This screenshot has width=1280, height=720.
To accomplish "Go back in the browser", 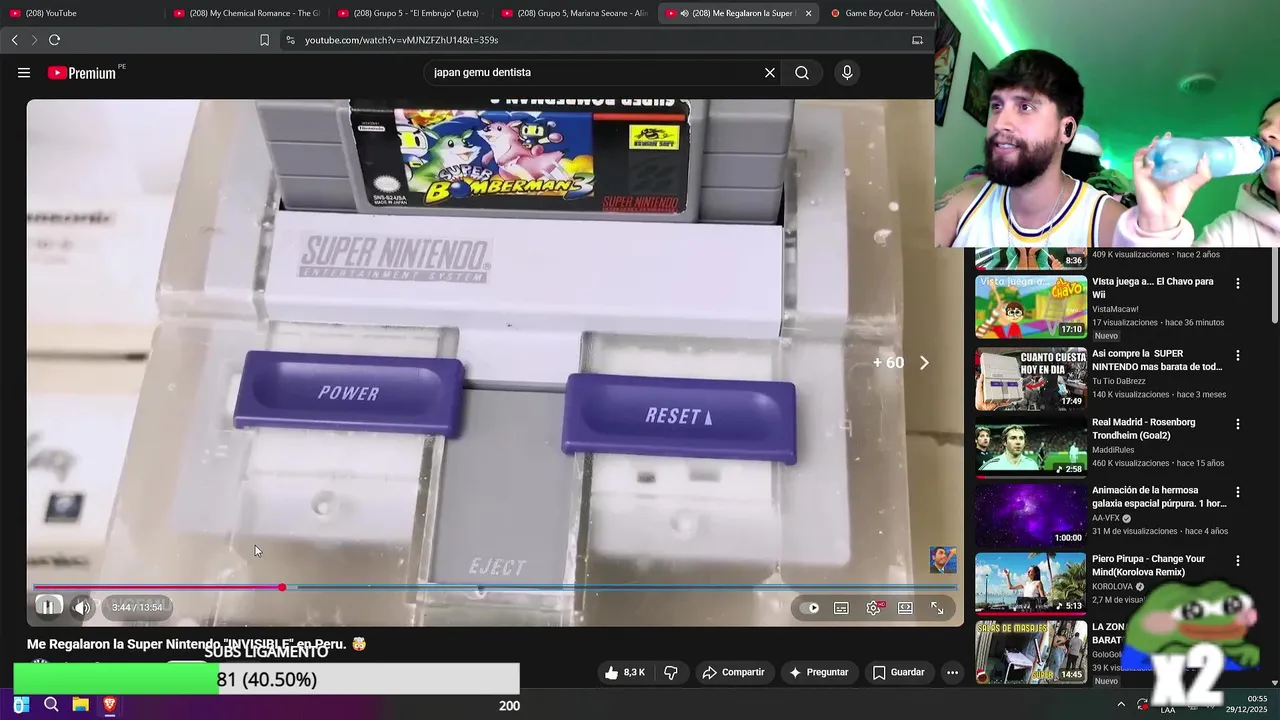I will 14,40.
